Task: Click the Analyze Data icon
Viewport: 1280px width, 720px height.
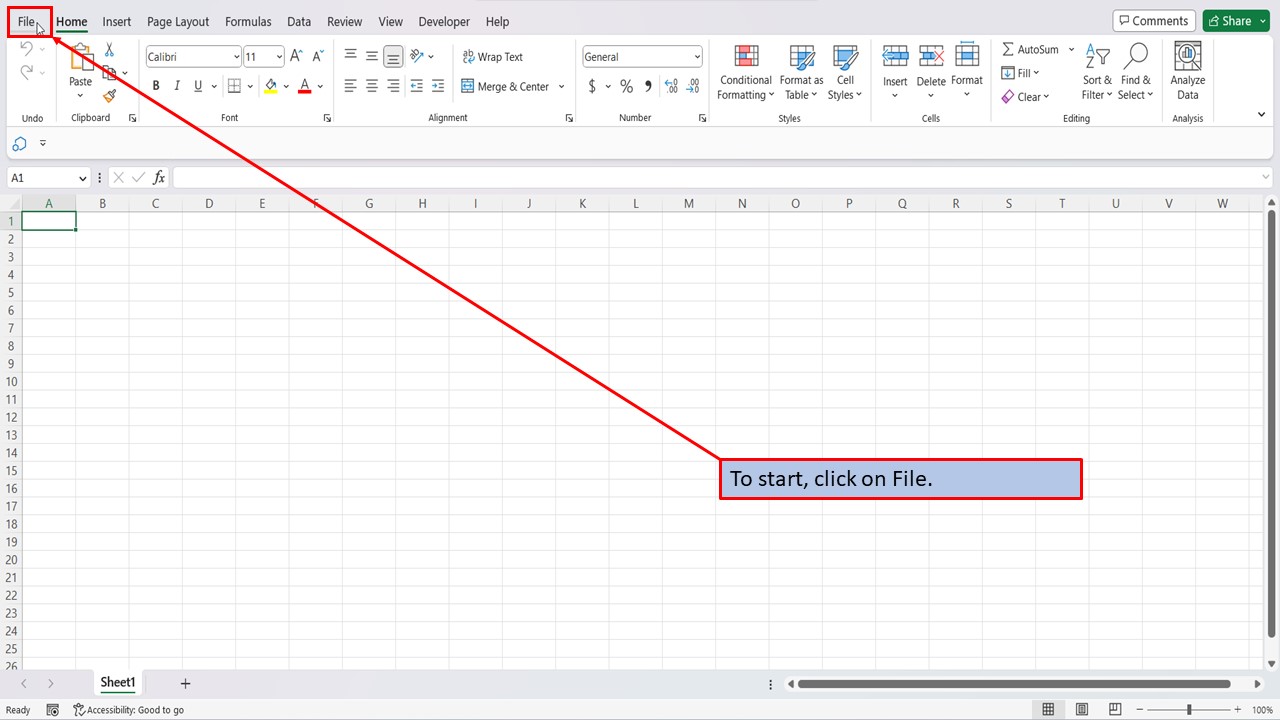Action: click(1187, 72)
